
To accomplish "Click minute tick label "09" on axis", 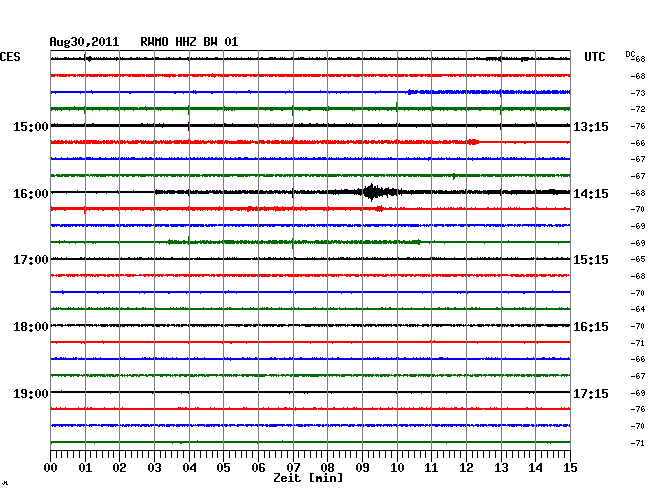I will pyautogui.click(x=362, y=467).
